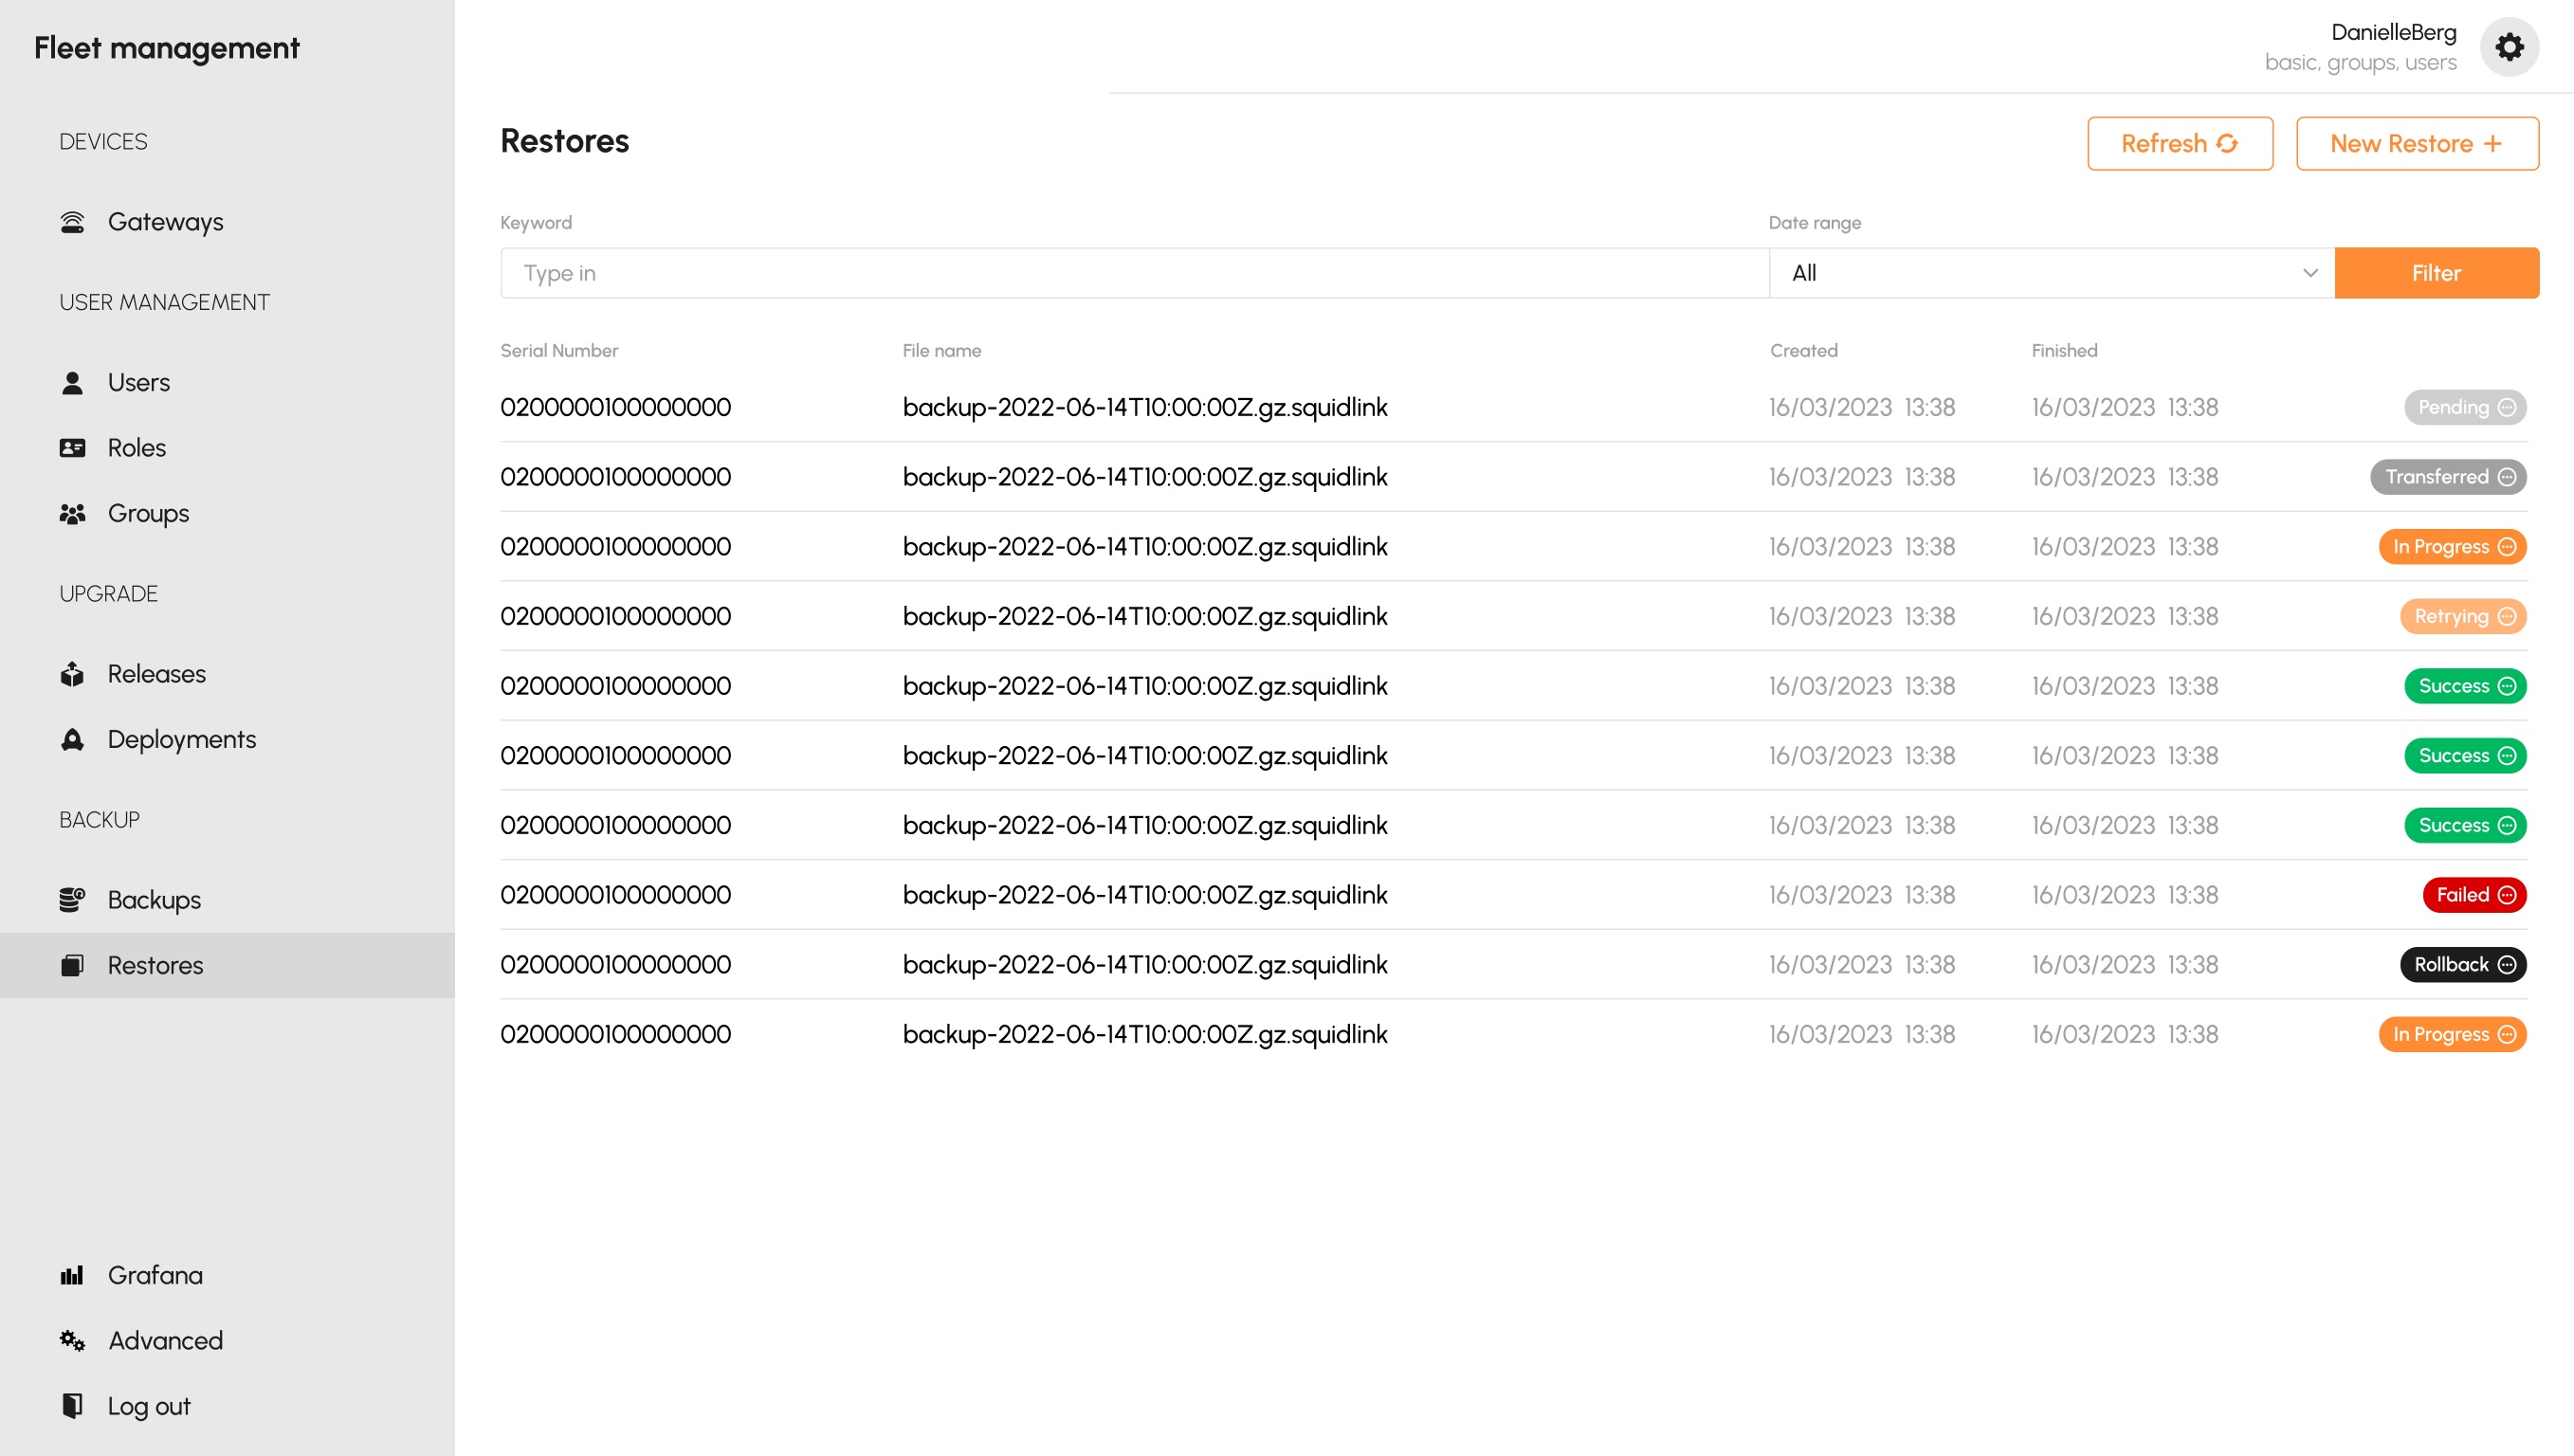The height and width of the screenshot is (1456, 2574).
Task: Click the circle icon in Rollback badge
Action: (2506, 965)
